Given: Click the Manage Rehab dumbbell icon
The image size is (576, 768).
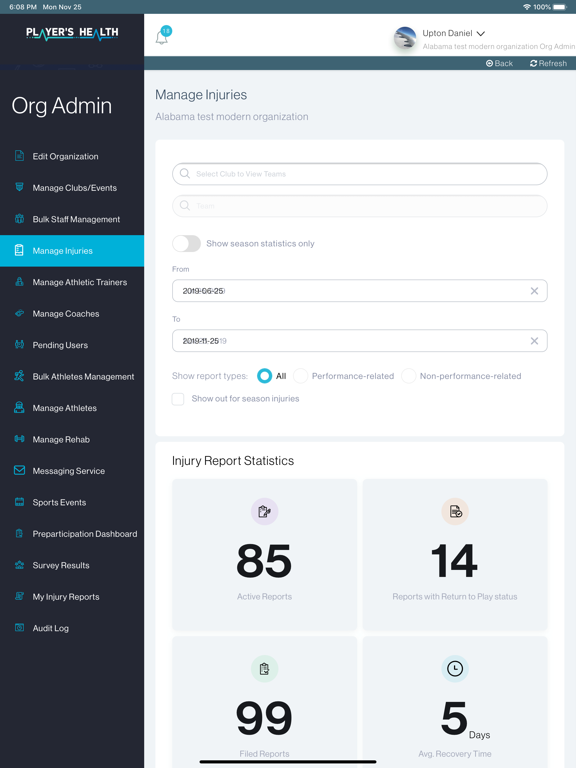Looking at the screenshot, I should pos(19,439).
